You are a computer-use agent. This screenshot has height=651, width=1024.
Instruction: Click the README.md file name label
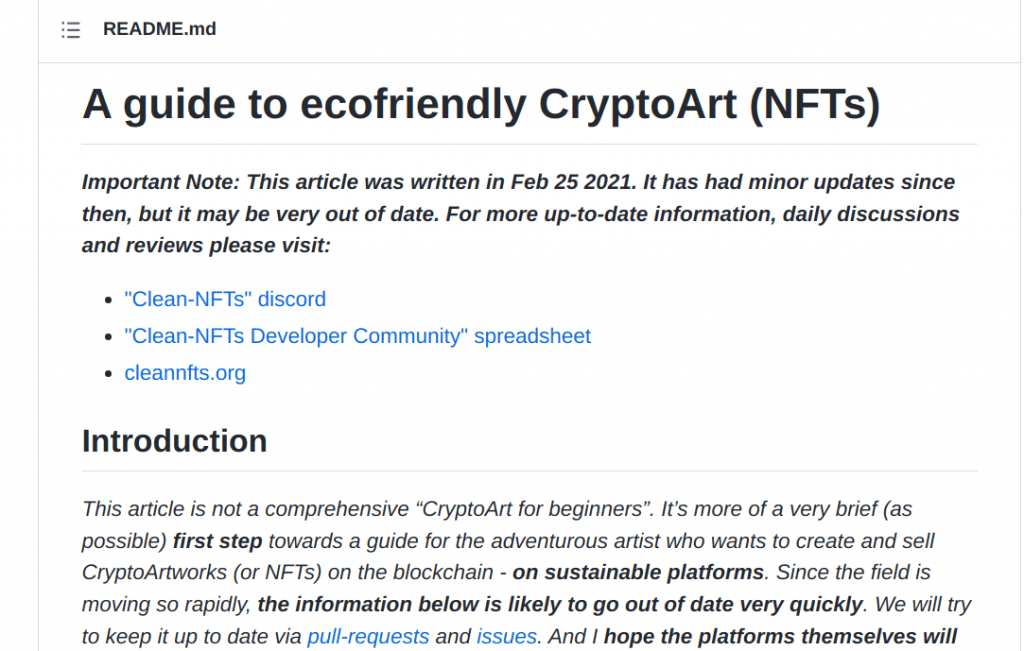[x=159, y=29]
